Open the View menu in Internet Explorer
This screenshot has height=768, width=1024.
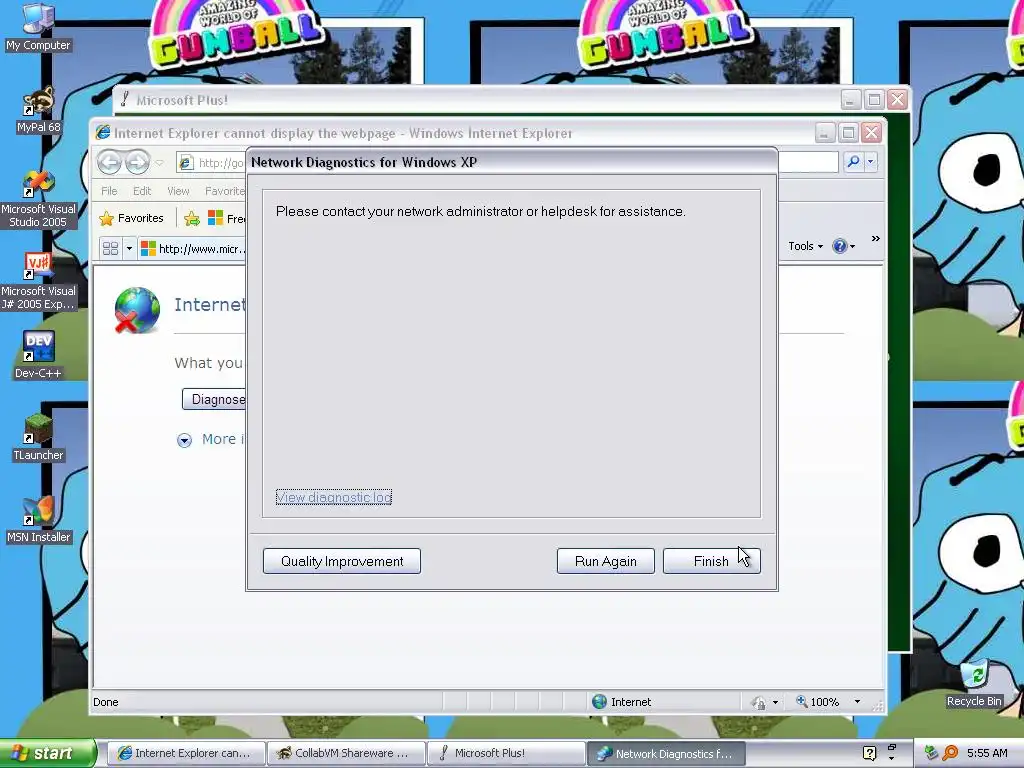(178, 191)
